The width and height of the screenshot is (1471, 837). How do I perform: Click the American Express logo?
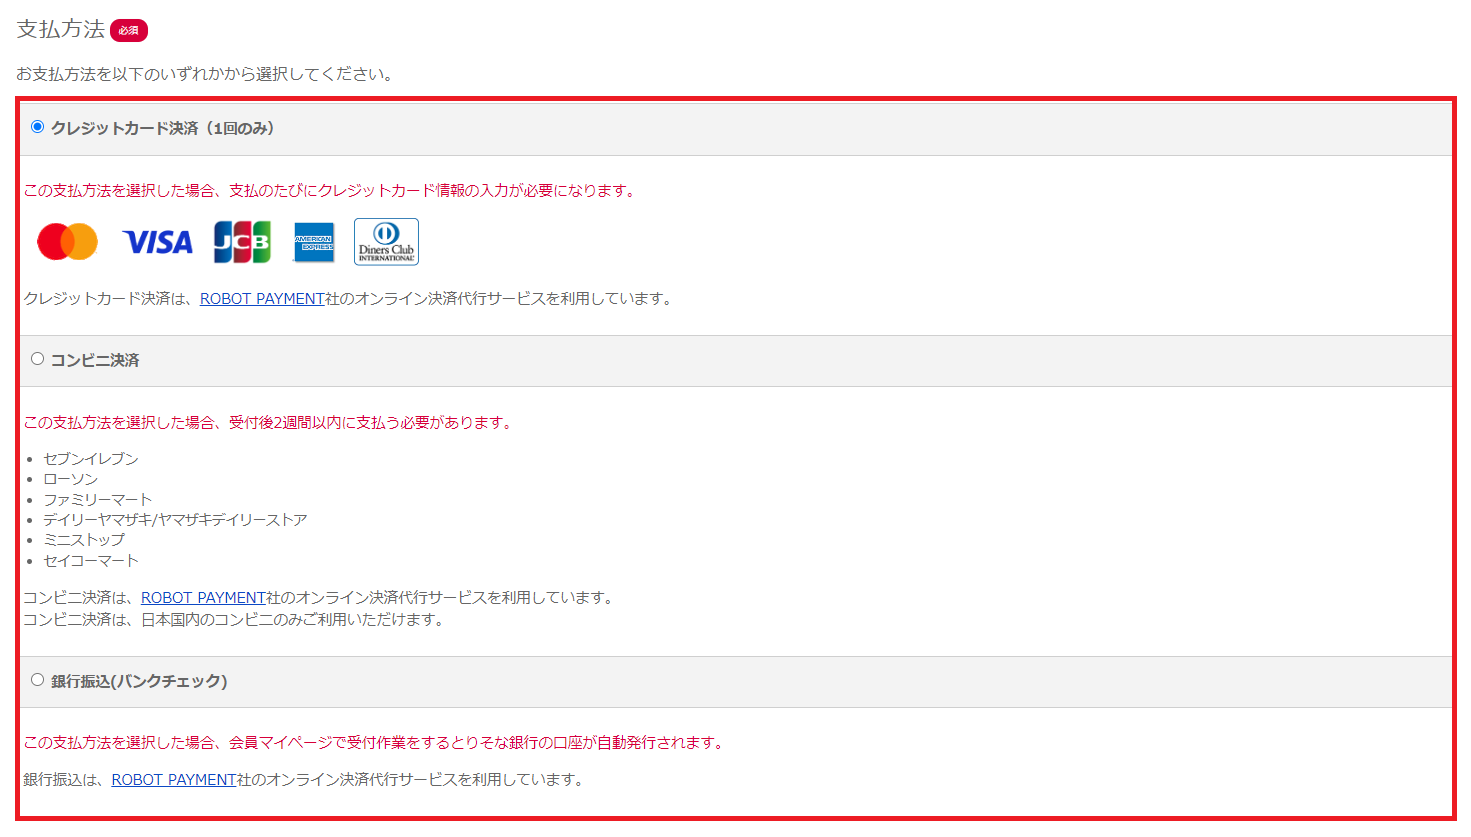coord(314,242)
